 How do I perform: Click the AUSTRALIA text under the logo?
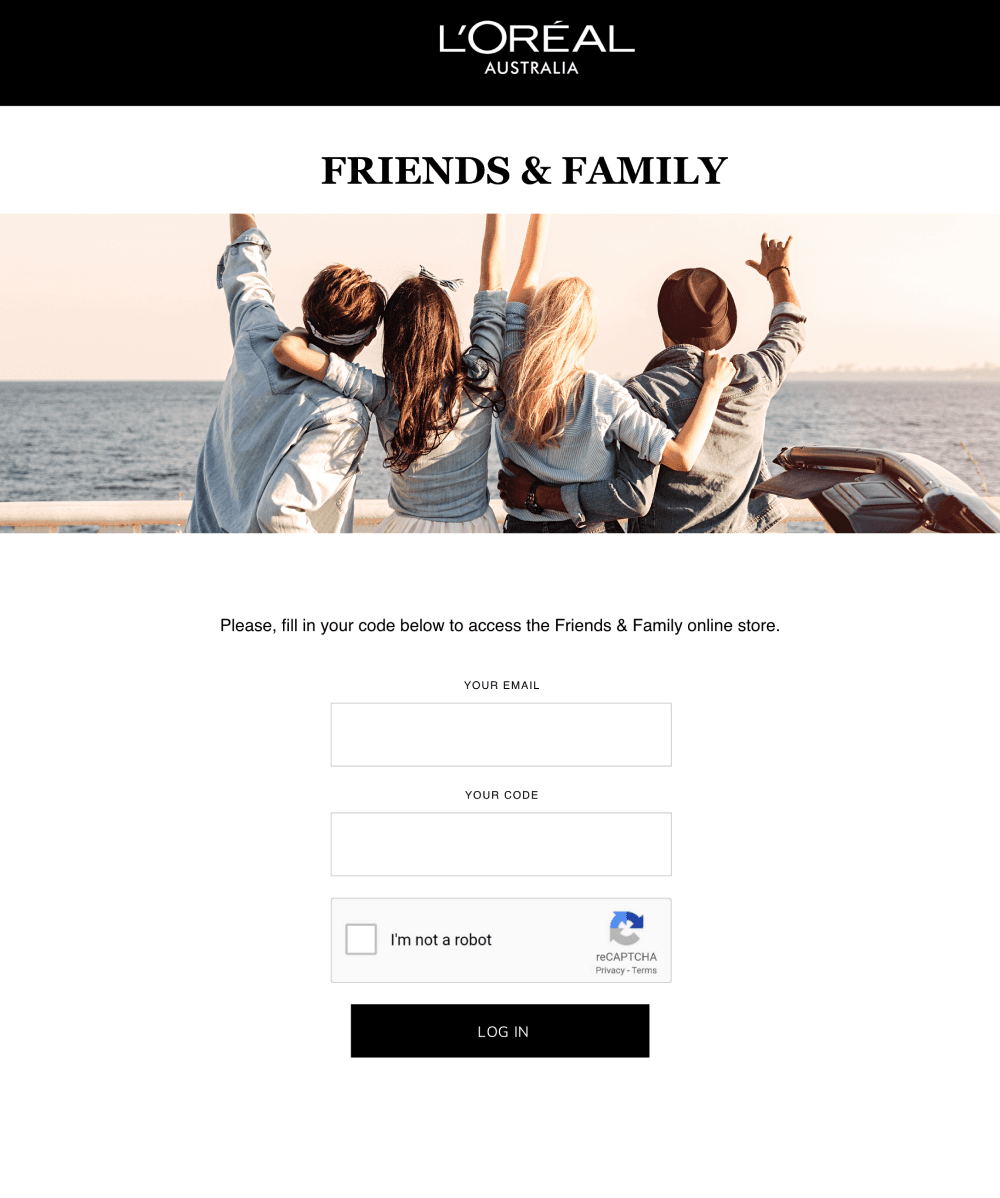[x=532, y=68]
